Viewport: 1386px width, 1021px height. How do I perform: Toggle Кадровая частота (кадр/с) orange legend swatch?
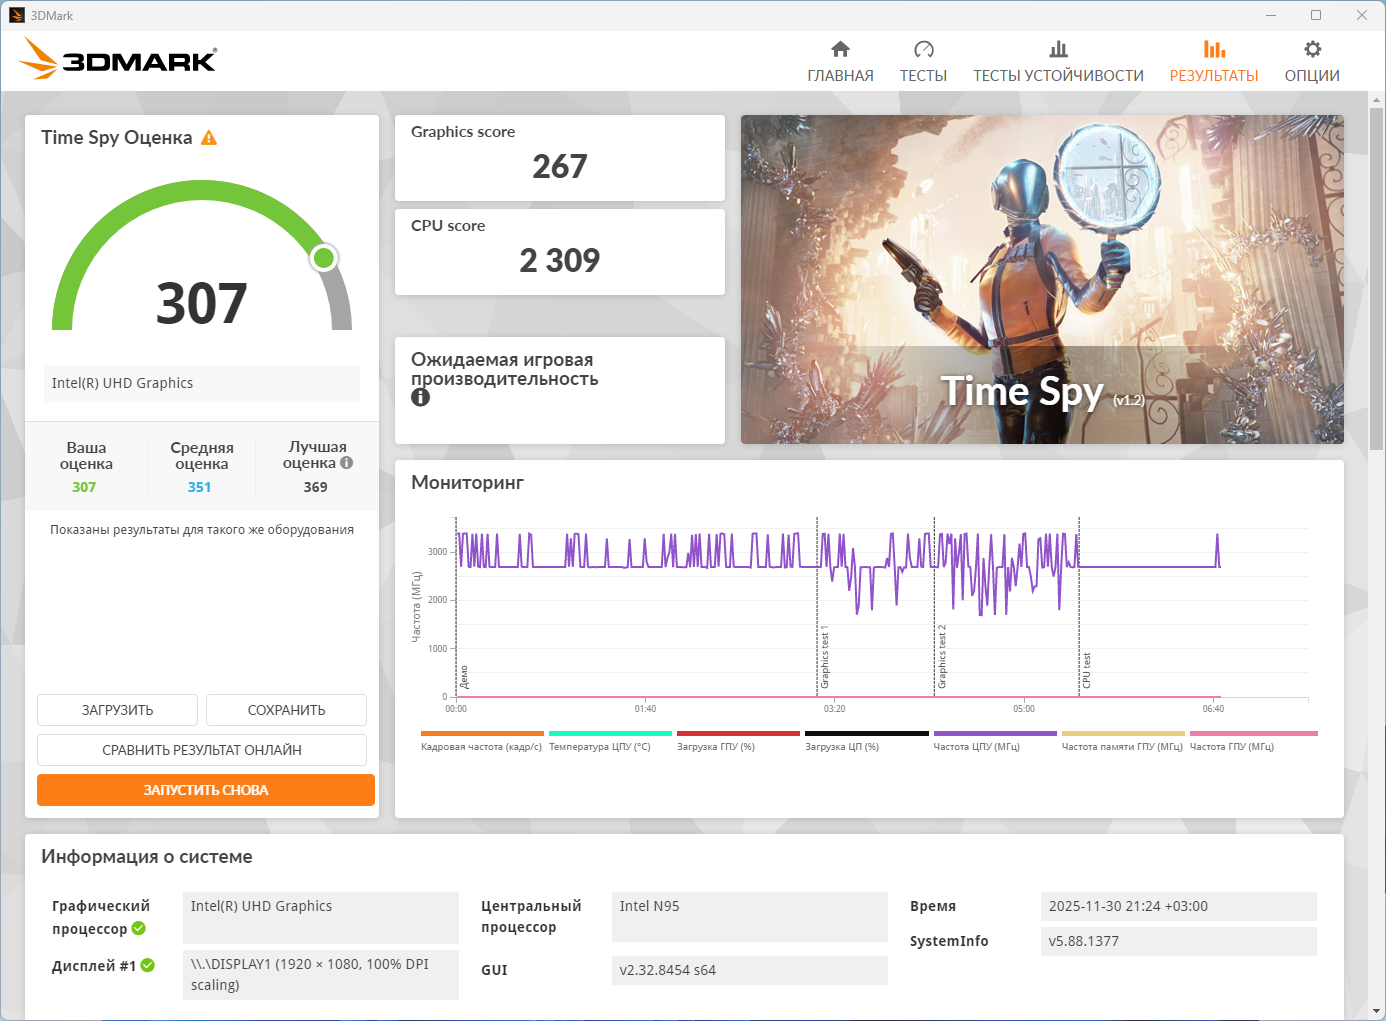482,733
